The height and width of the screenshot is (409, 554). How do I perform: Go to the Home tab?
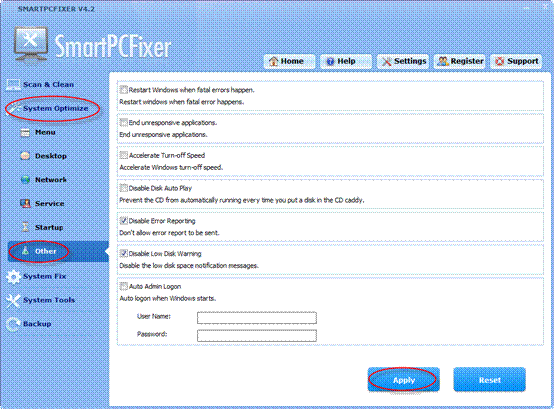tap(289, 61)
